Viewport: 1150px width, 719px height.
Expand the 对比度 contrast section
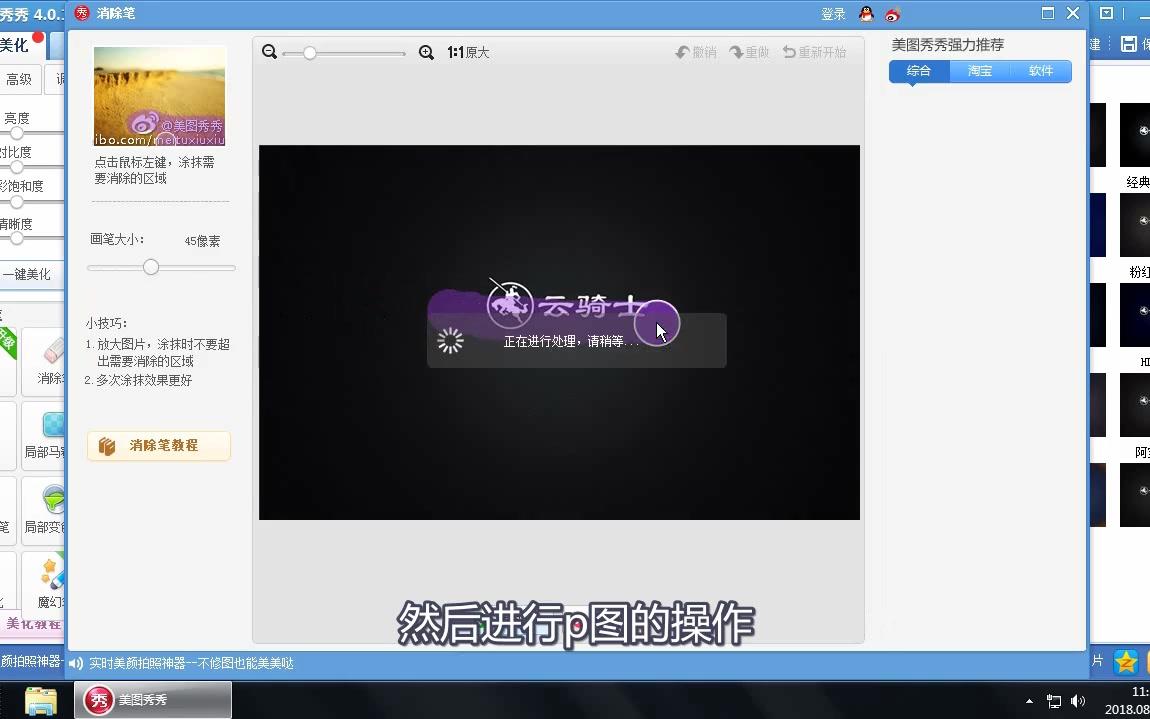pyautogui.click(x=15, y=150)
